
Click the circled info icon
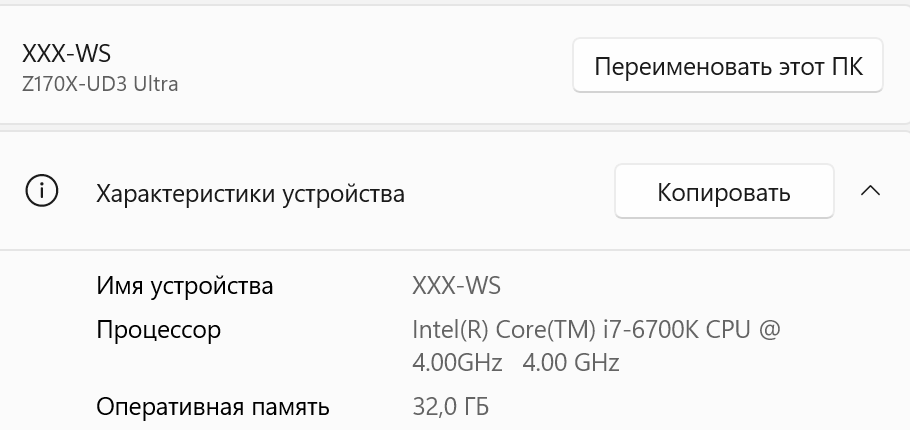coord(41,191)
